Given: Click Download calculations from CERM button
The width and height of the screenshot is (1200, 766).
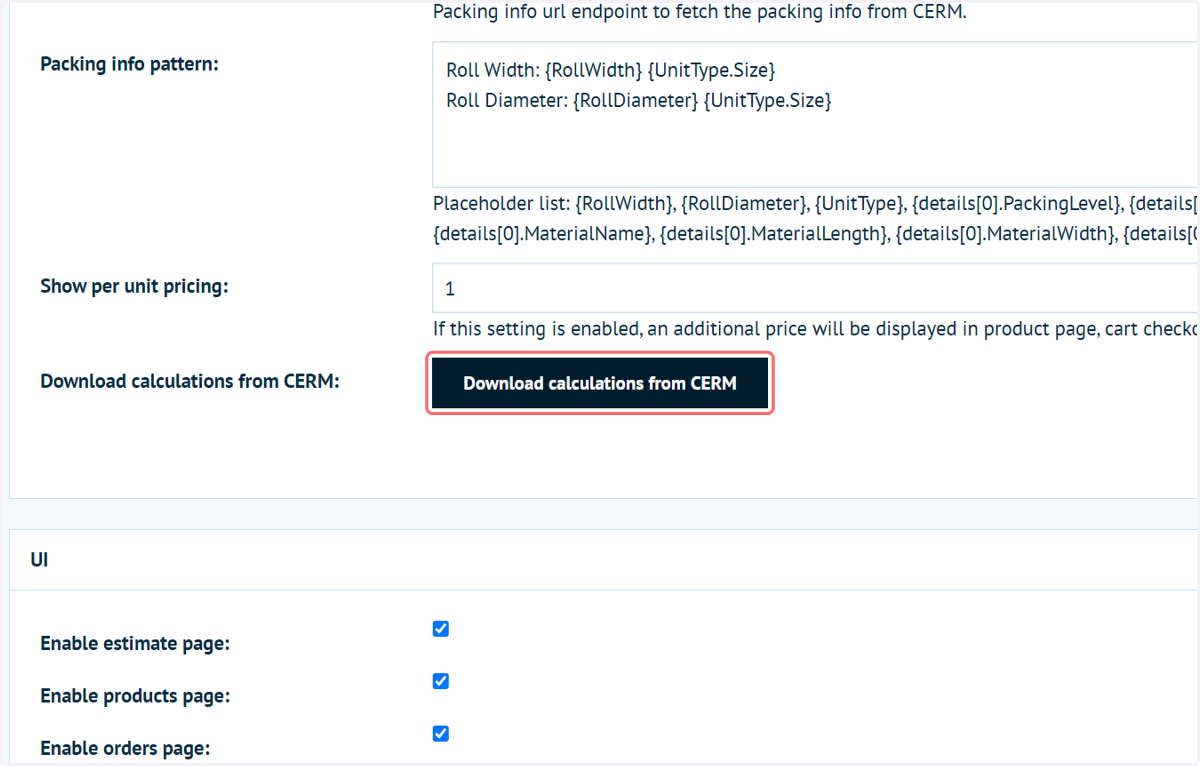Looking at the screenshot, I should (600, 383).
